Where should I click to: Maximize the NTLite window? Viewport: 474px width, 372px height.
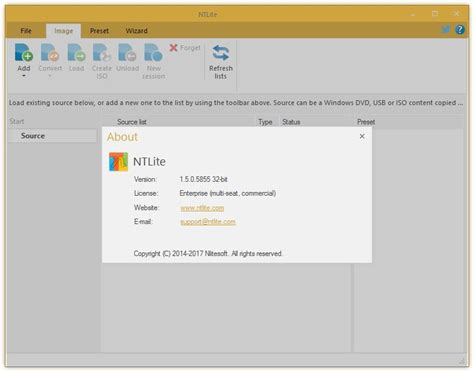(x=435, y=14)
